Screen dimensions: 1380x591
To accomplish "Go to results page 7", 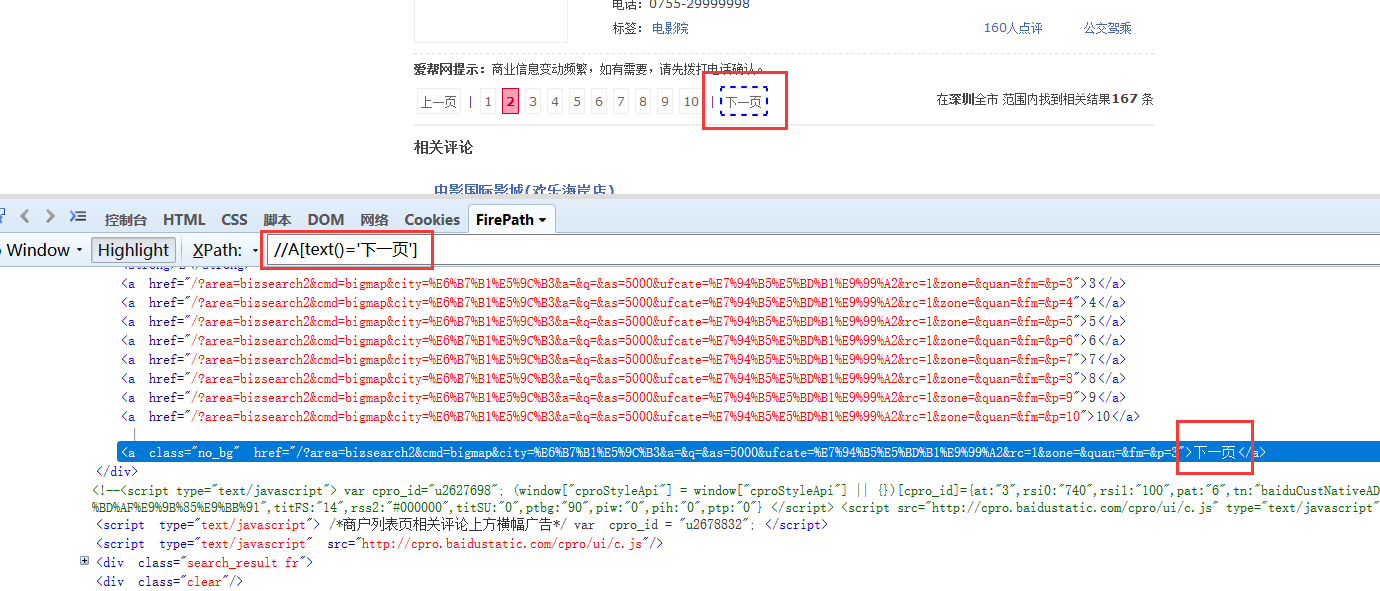I will (x=621, y=101).
